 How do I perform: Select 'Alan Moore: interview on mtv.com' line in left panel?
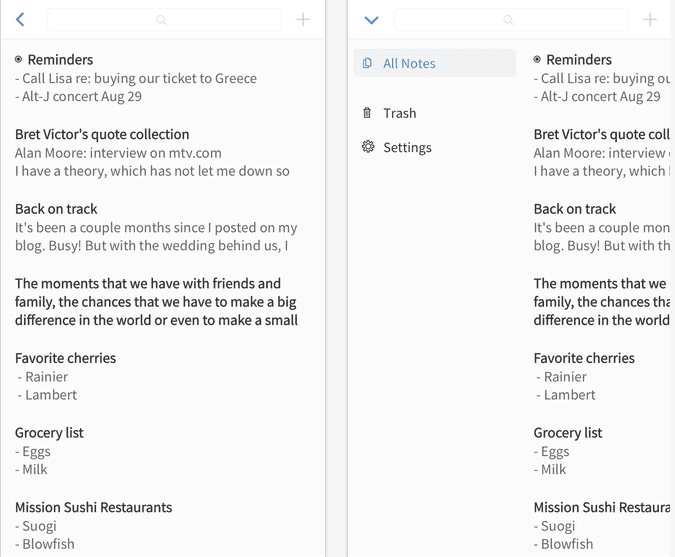118,153
